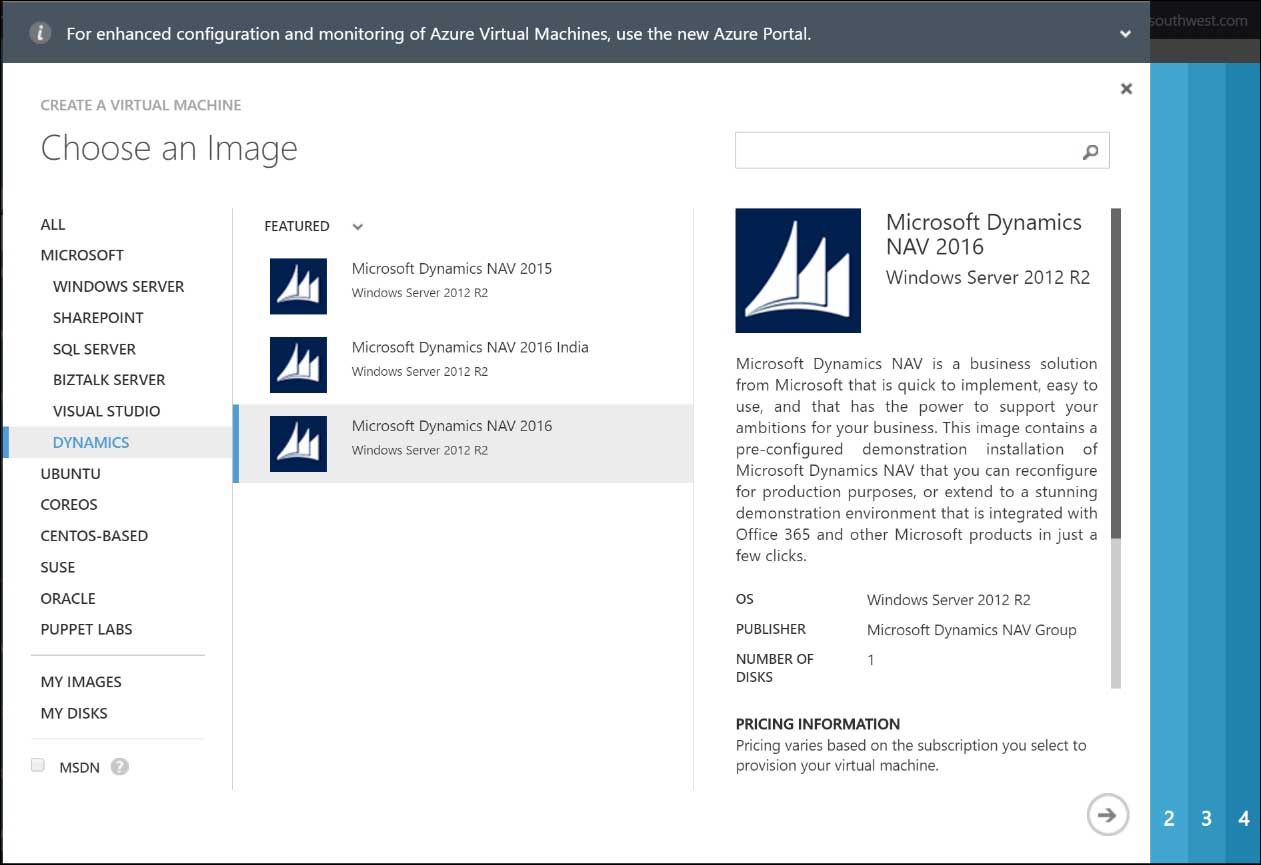Select the UBUNTU image filter

[69, 473]
